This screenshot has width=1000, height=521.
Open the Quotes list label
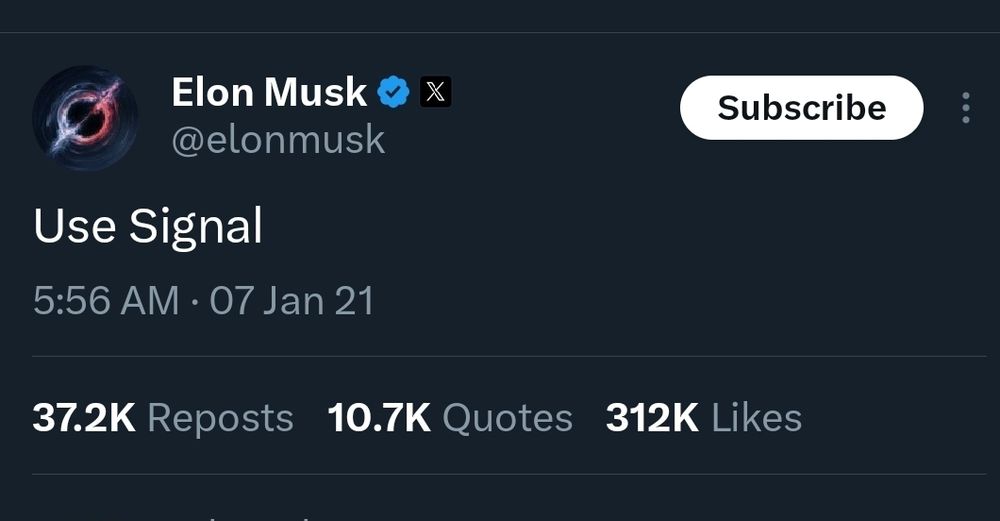point(507,418)
